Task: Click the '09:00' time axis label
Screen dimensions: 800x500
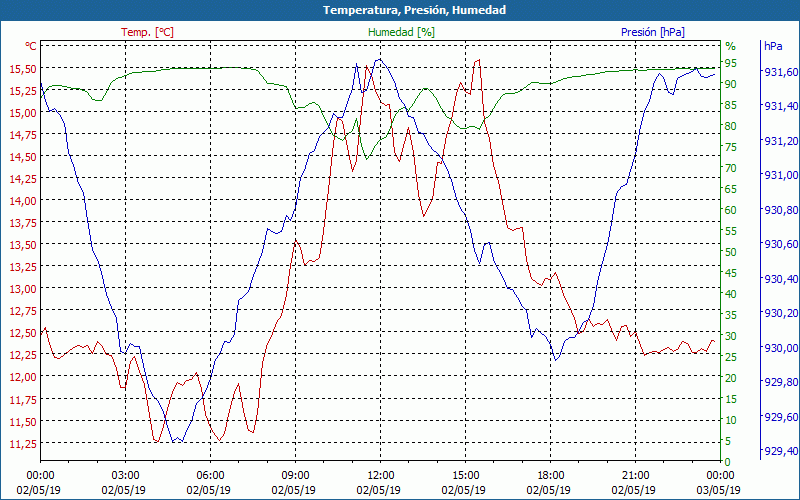Action: click(295, 476)
